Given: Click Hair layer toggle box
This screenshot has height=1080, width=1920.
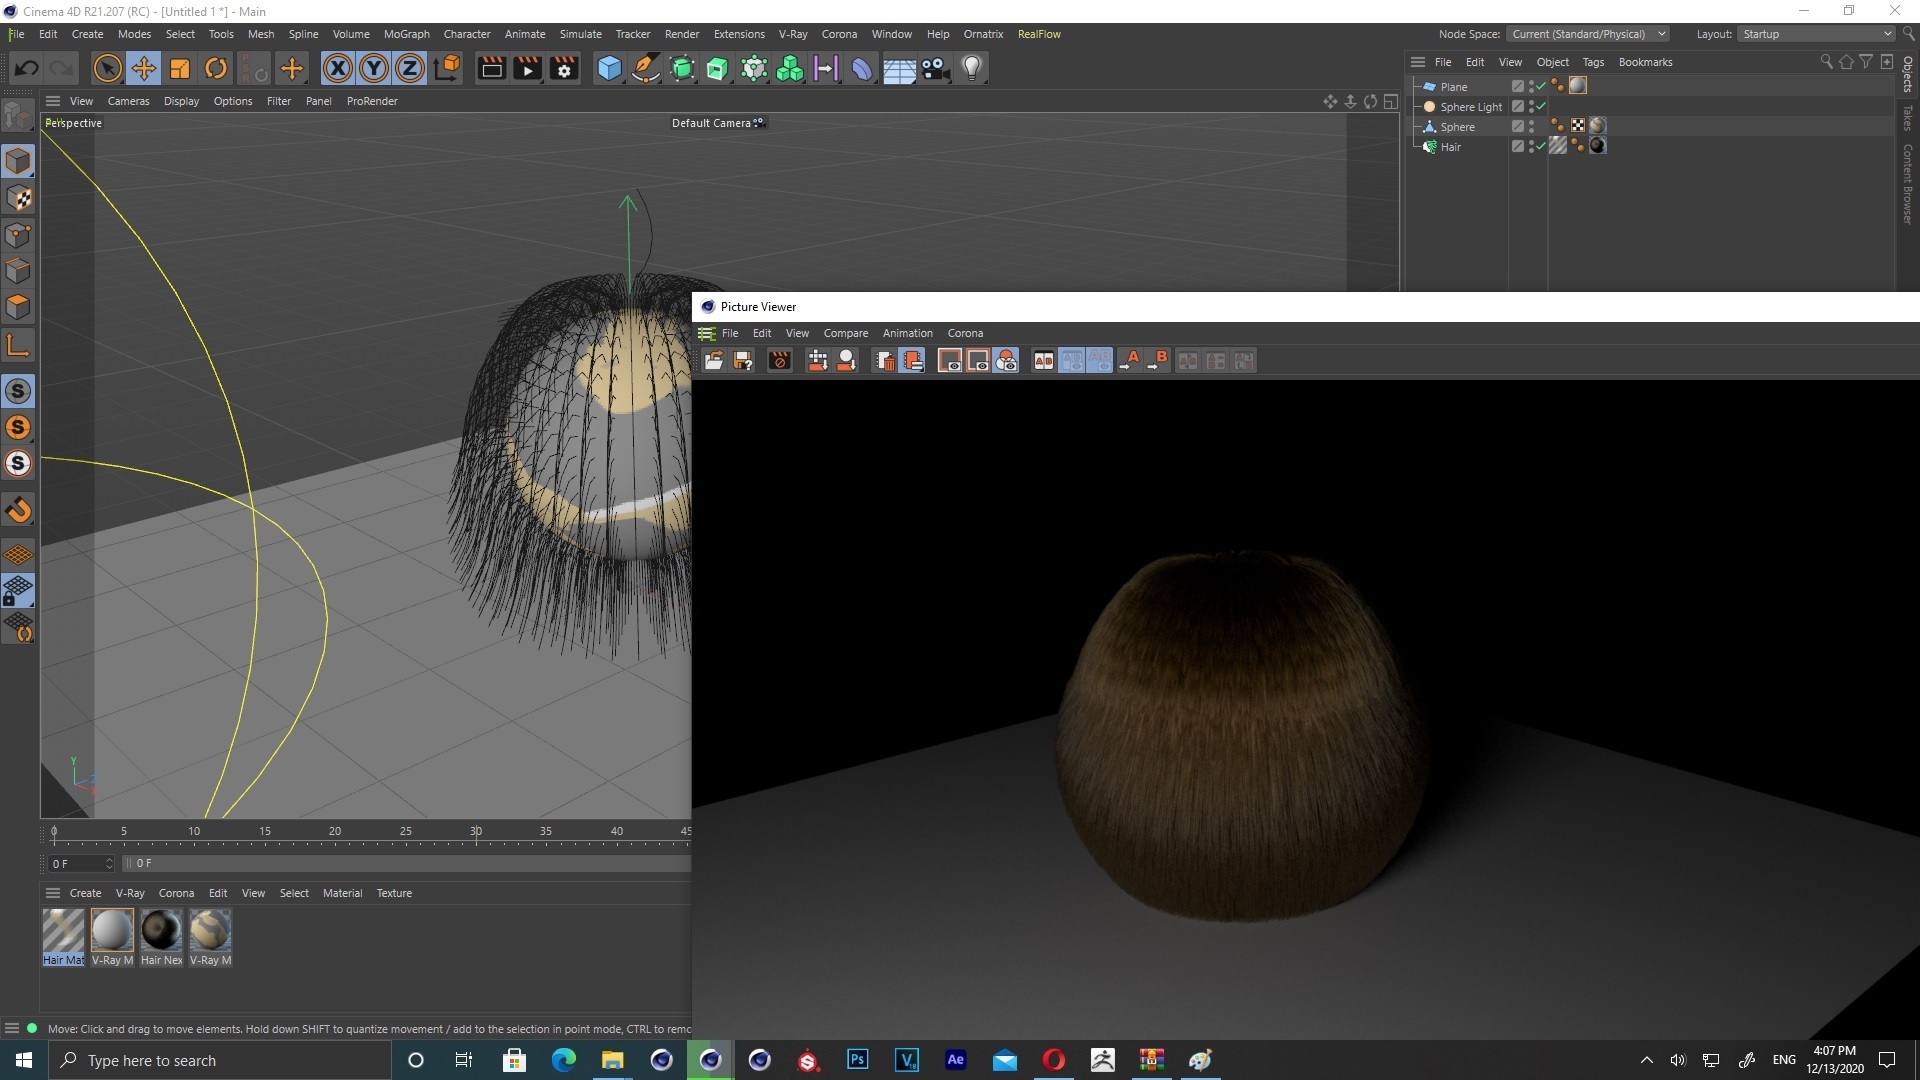Looking at the screenshot, I should [1517, 147].
